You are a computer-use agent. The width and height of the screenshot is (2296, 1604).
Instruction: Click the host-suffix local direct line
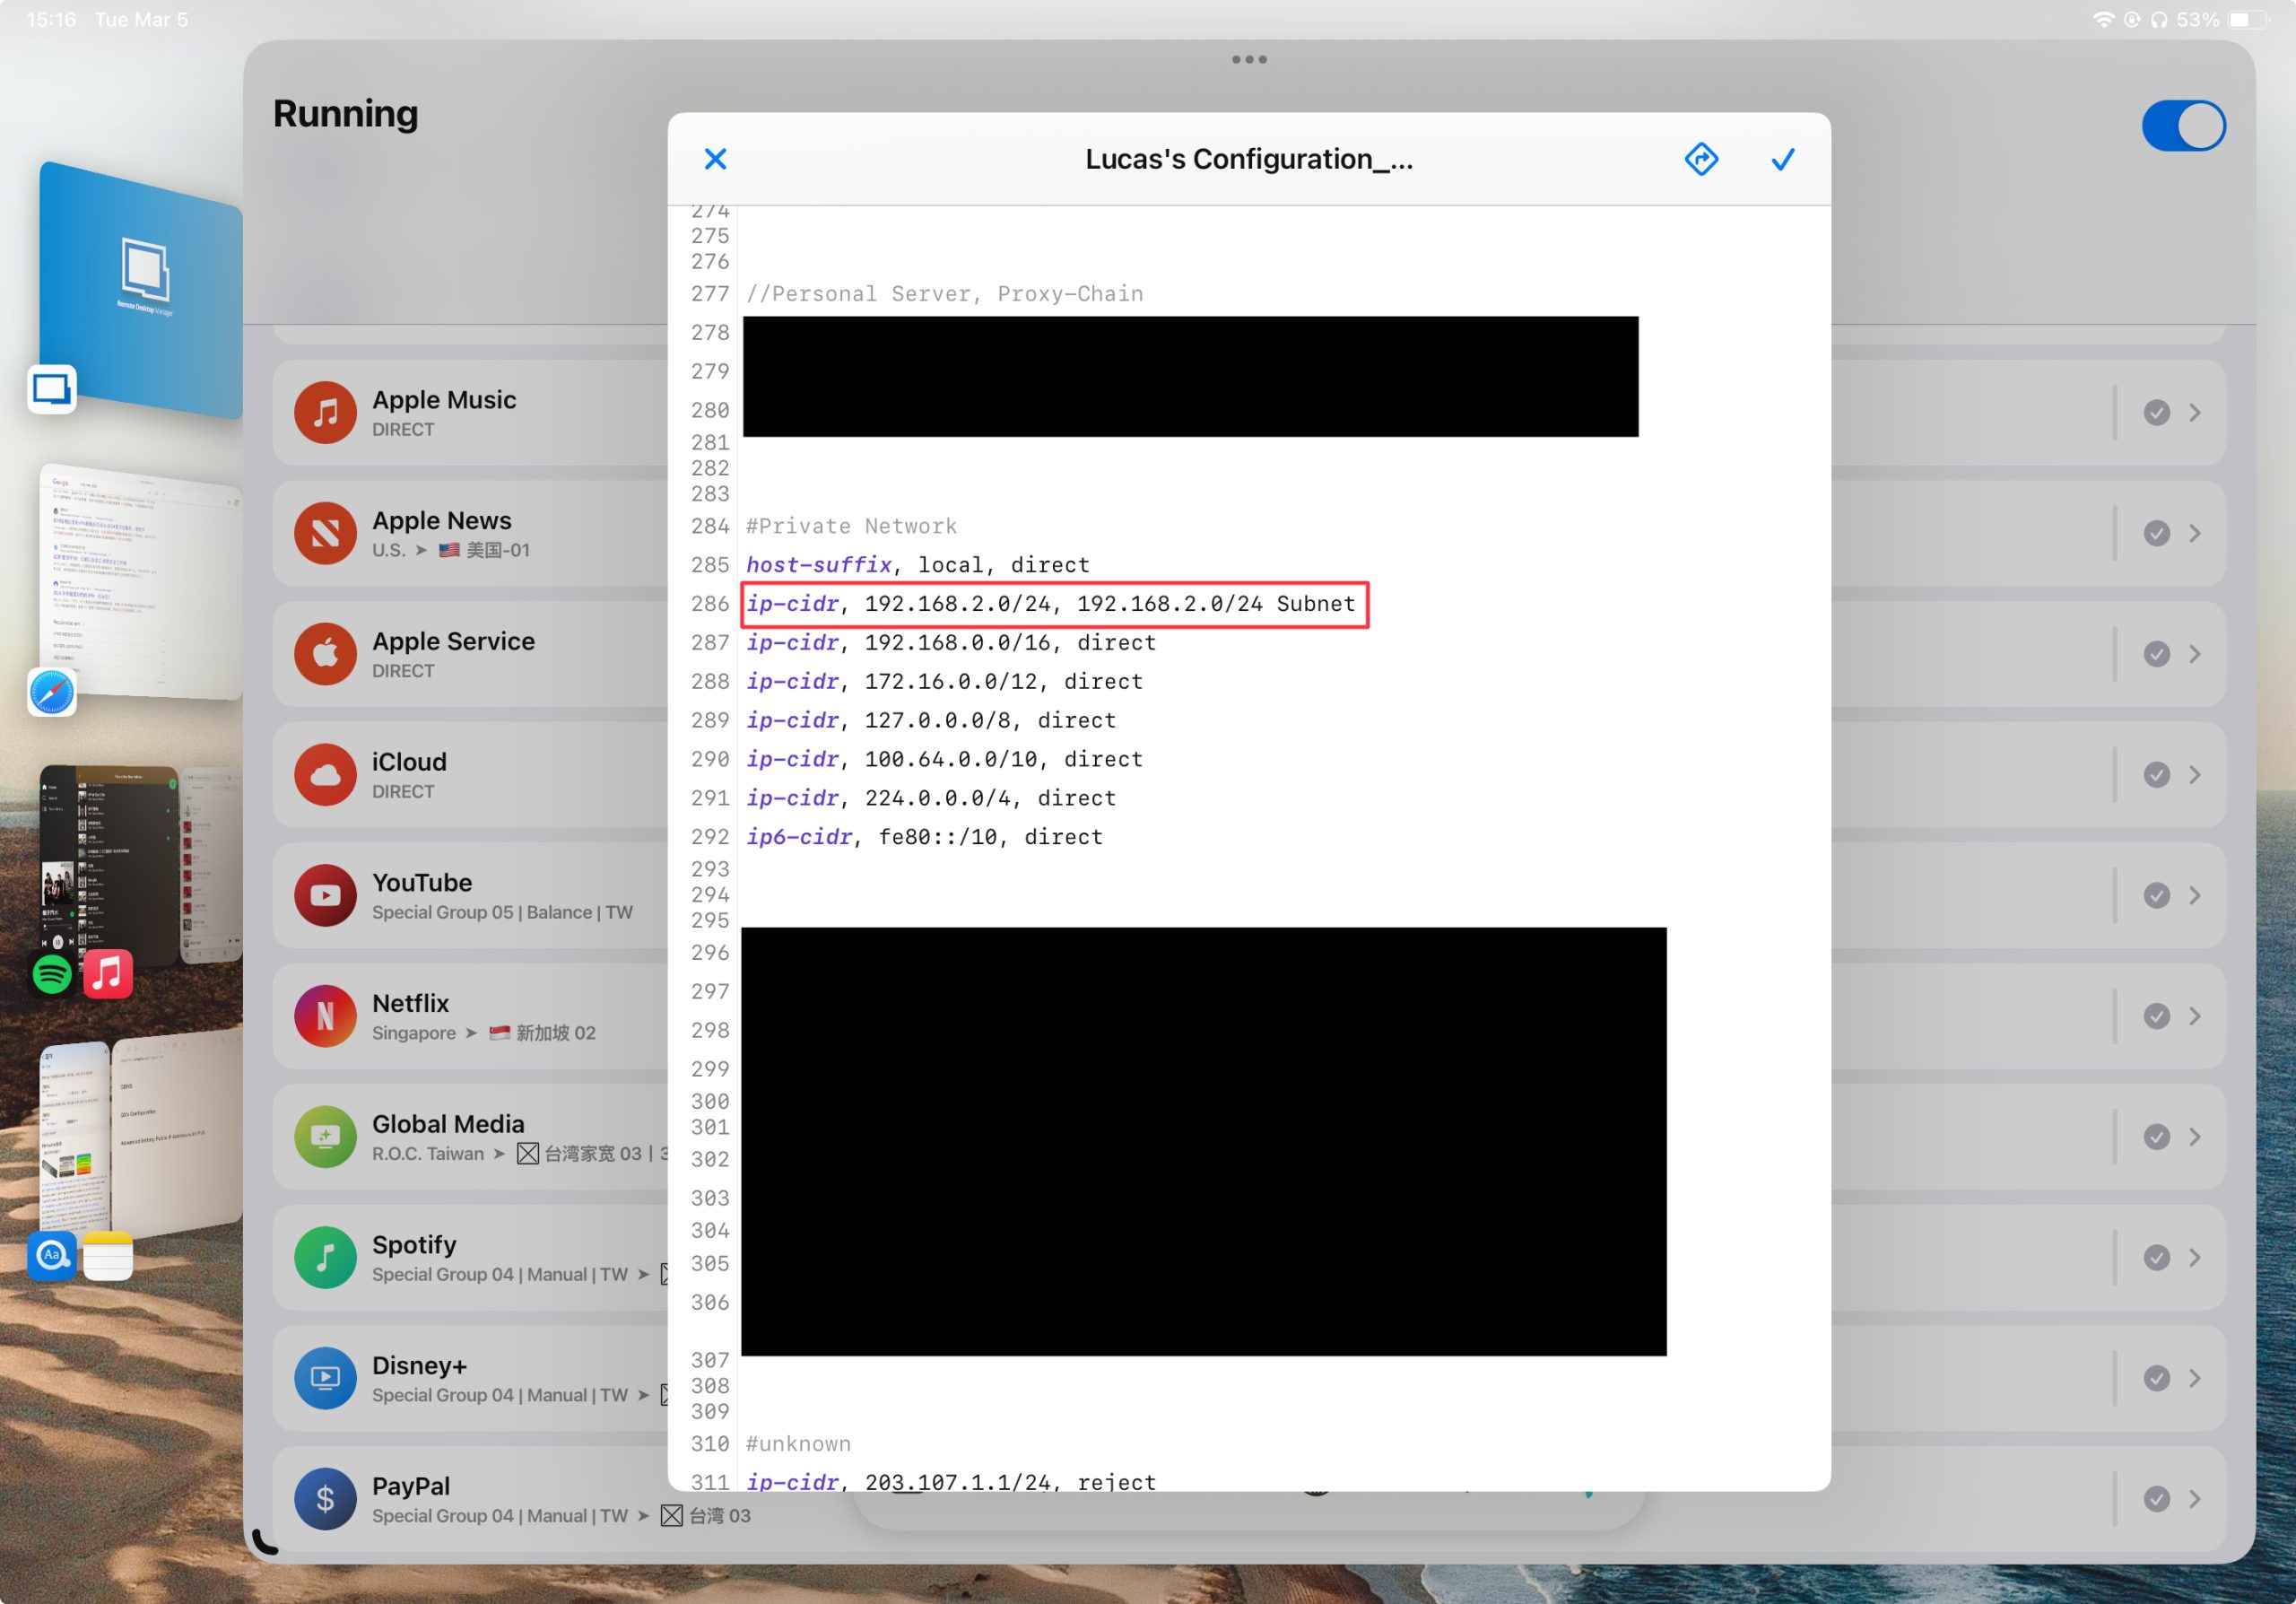[917, 565]
